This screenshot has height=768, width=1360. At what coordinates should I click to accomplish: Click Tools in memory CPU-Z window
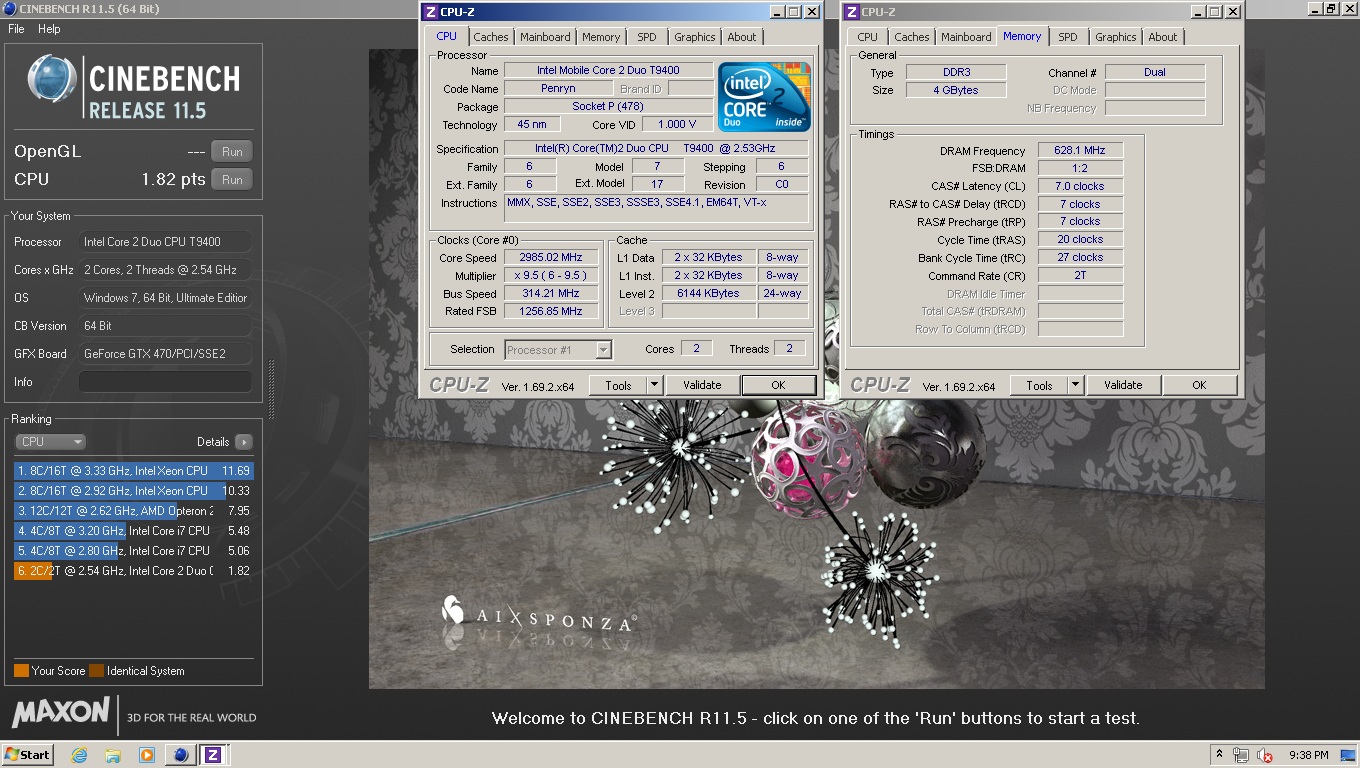coord(1039,385)
